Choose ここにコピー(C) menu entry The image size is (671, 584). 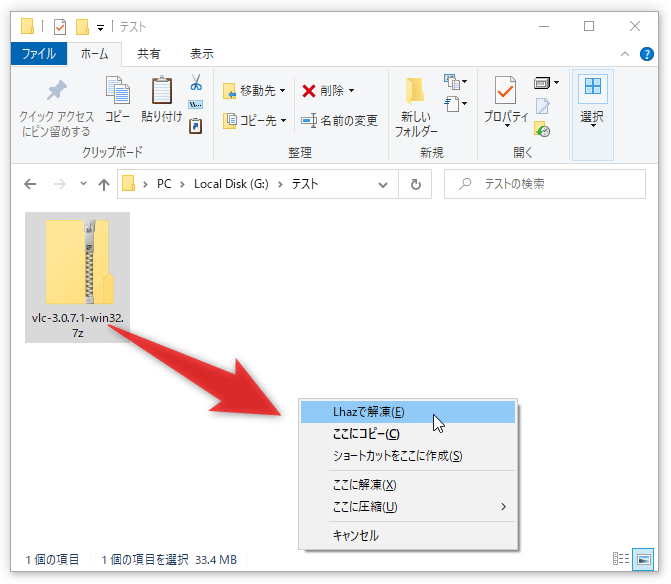pos(408,434)
